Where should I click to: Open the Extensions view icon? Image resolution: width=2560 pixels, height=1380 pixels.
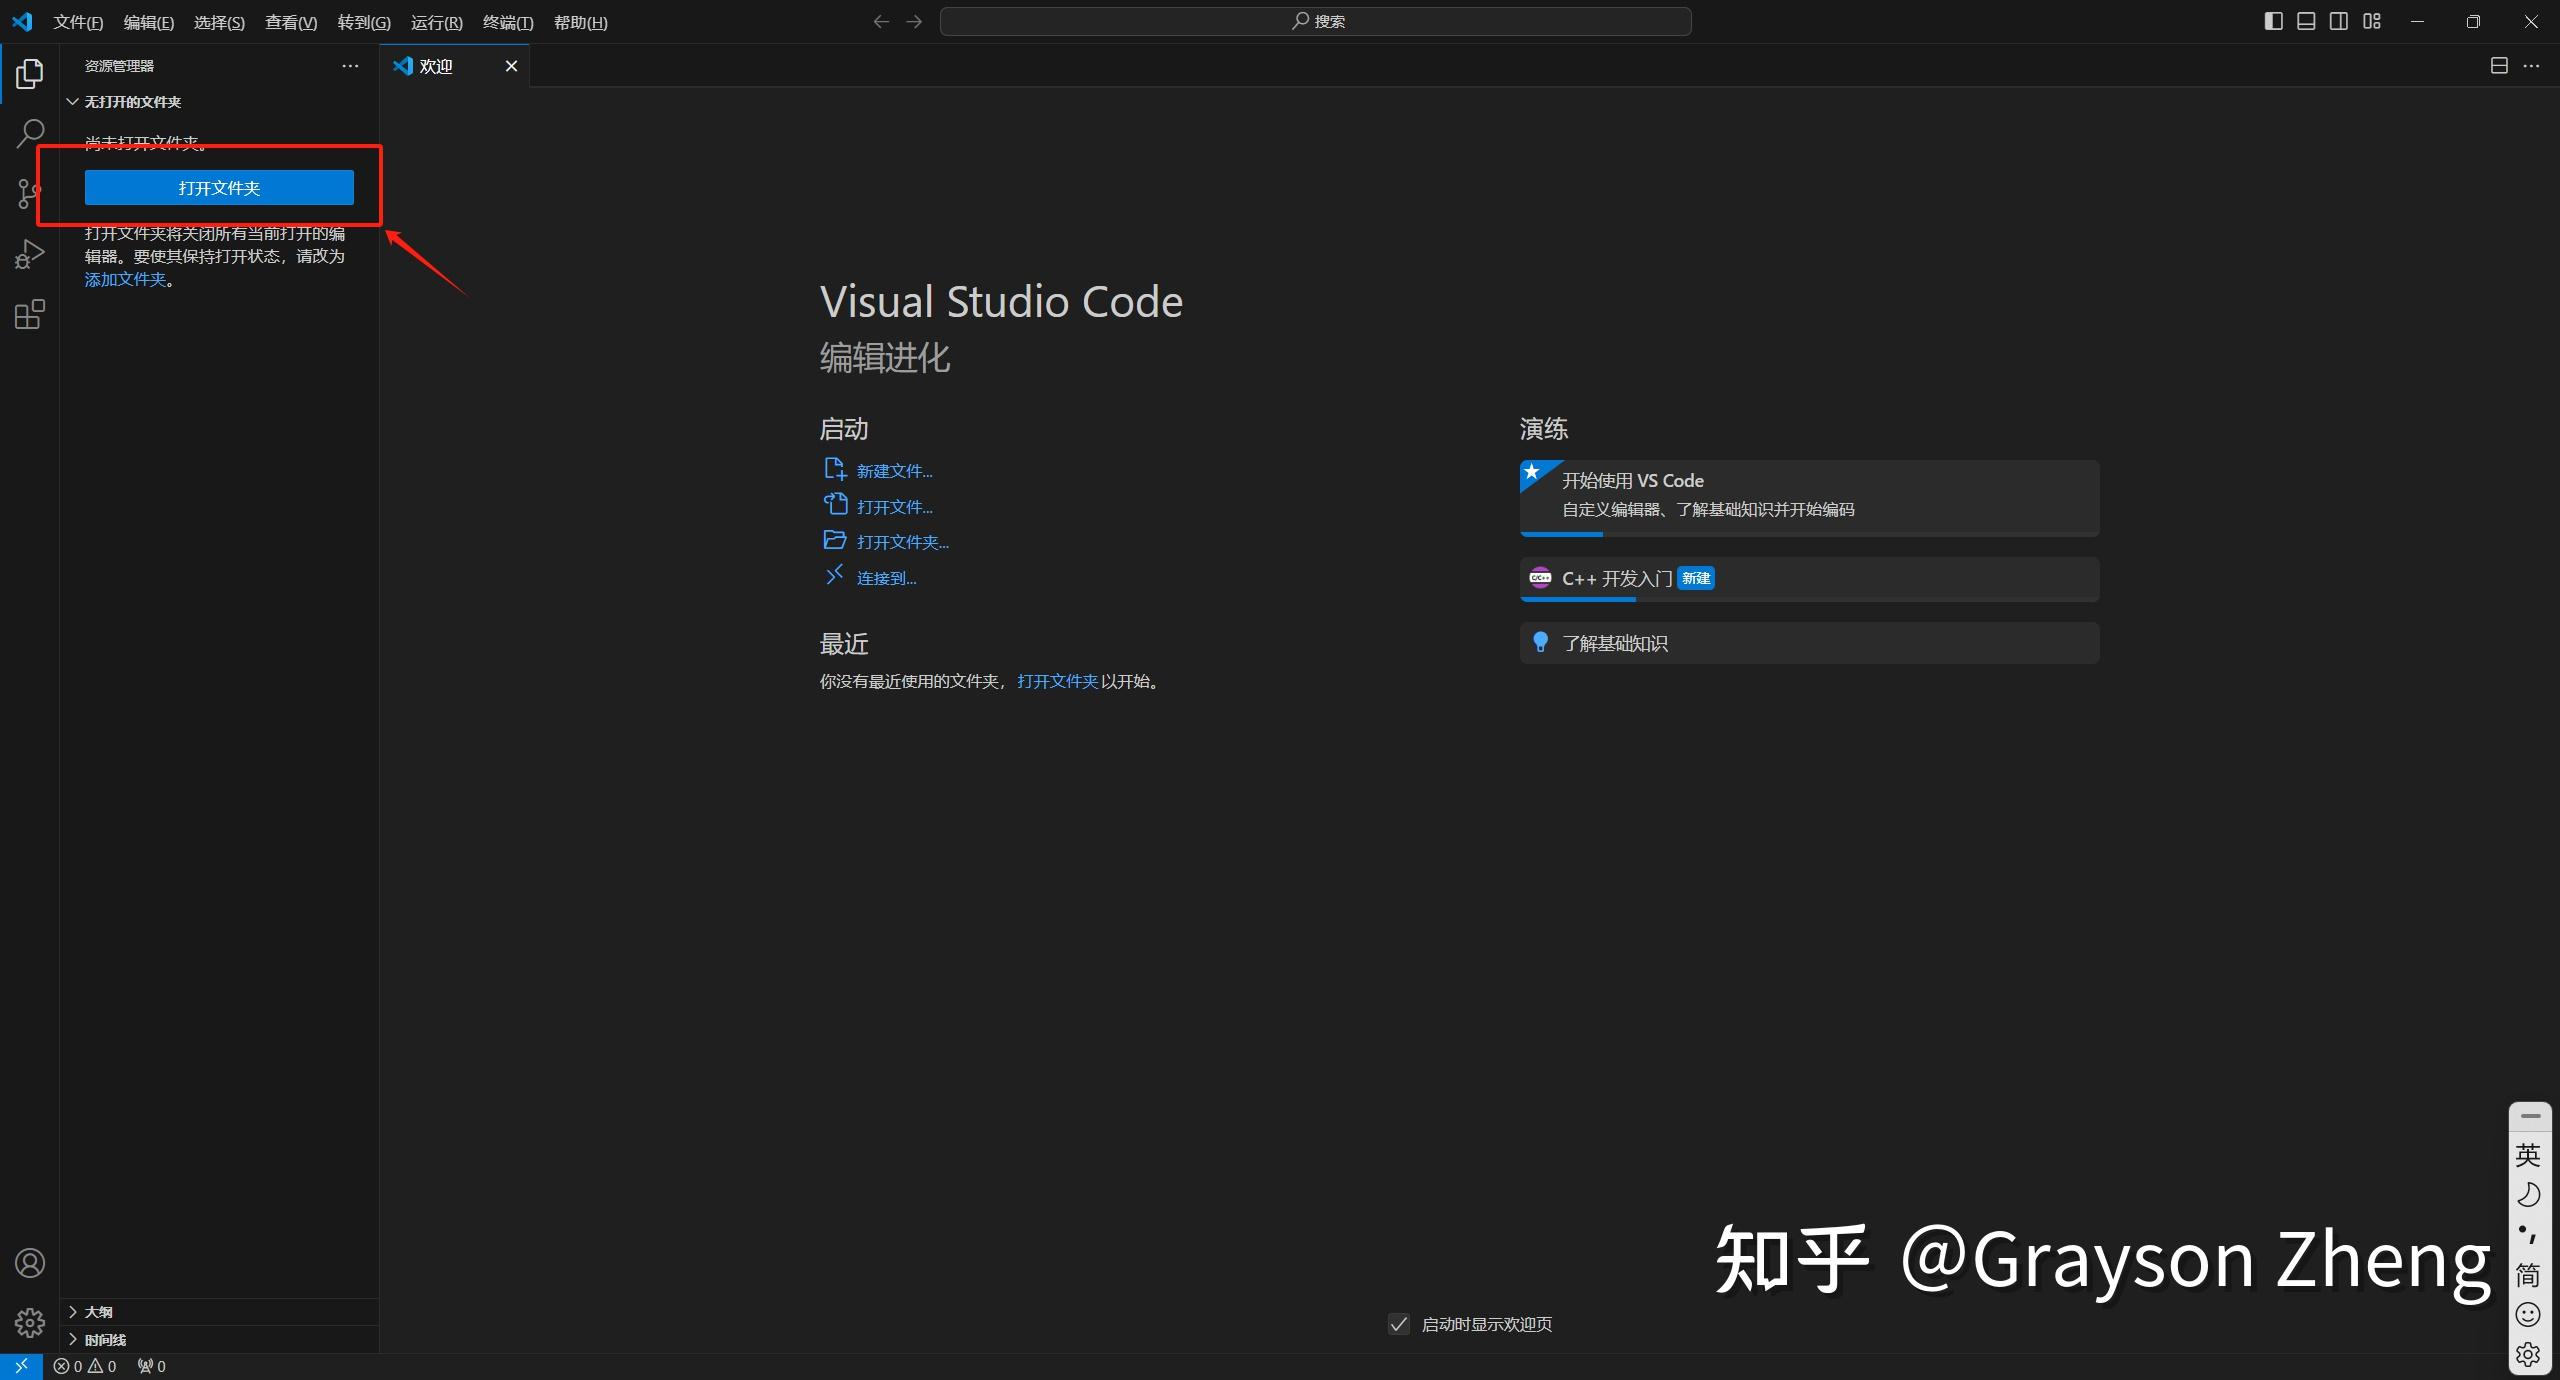click(30, 315)
